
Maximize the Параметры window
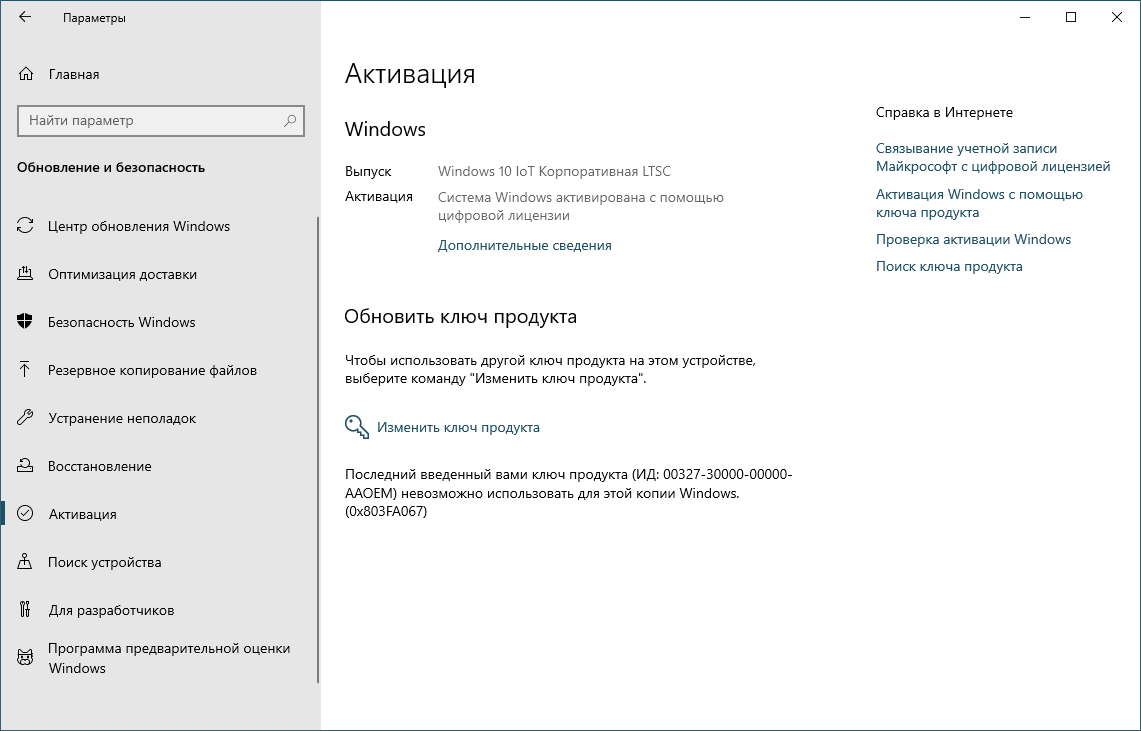coord(1071,17)
